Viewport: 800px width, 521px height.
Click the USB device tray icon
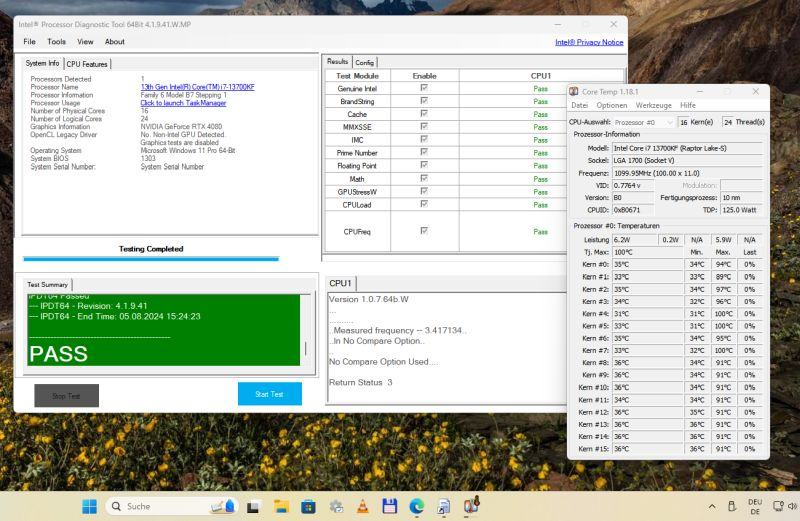coord(732,506)
